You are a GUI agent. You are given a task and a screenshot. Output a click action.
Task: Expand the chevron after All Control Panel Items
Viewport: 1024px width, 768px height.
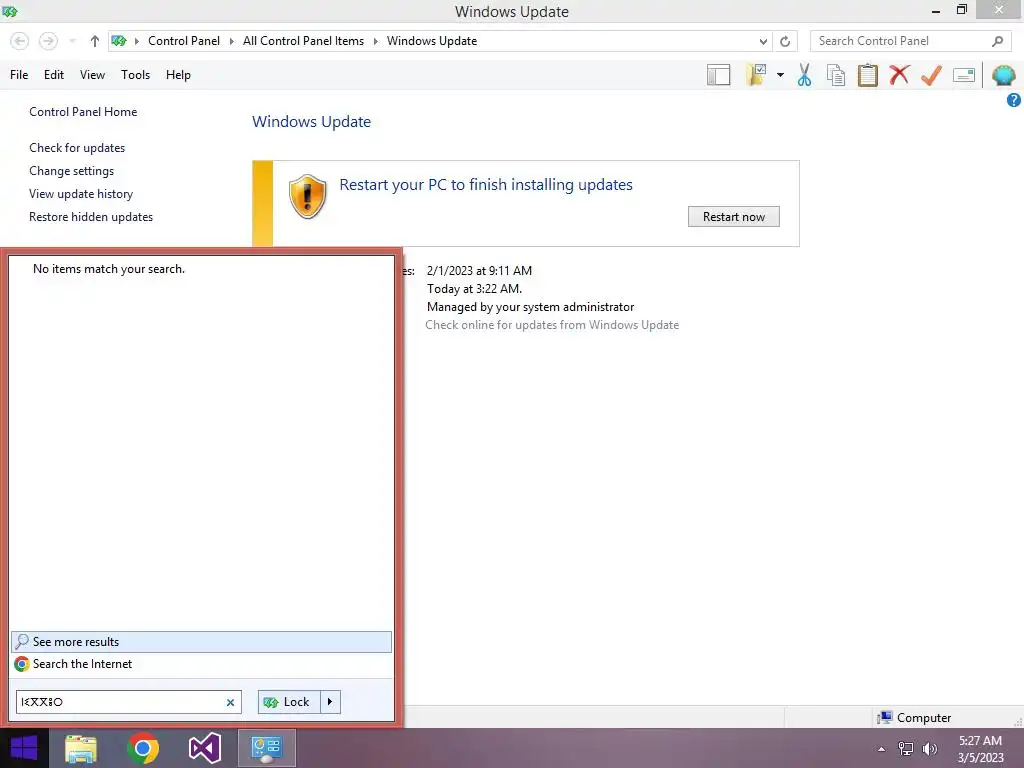point(376,41)
